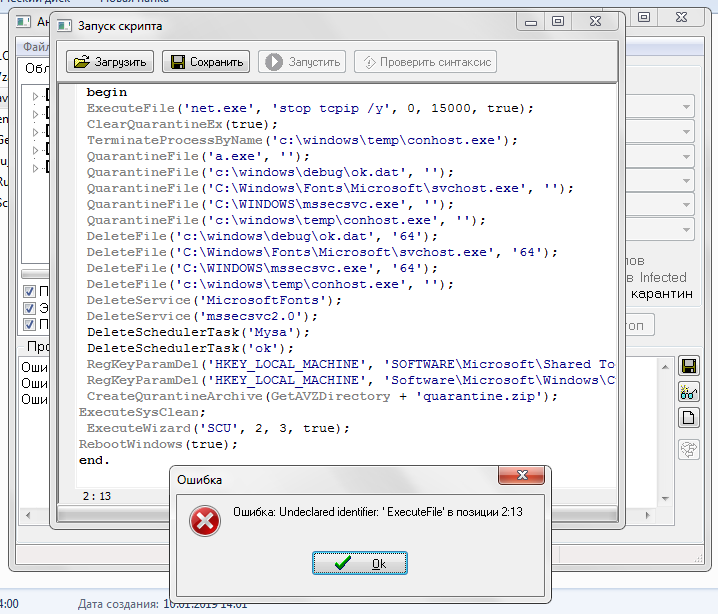Viewport: 718px width, 614px height.
Task: Toggle the second checkbox under the tree
Action: click(30, 307)
